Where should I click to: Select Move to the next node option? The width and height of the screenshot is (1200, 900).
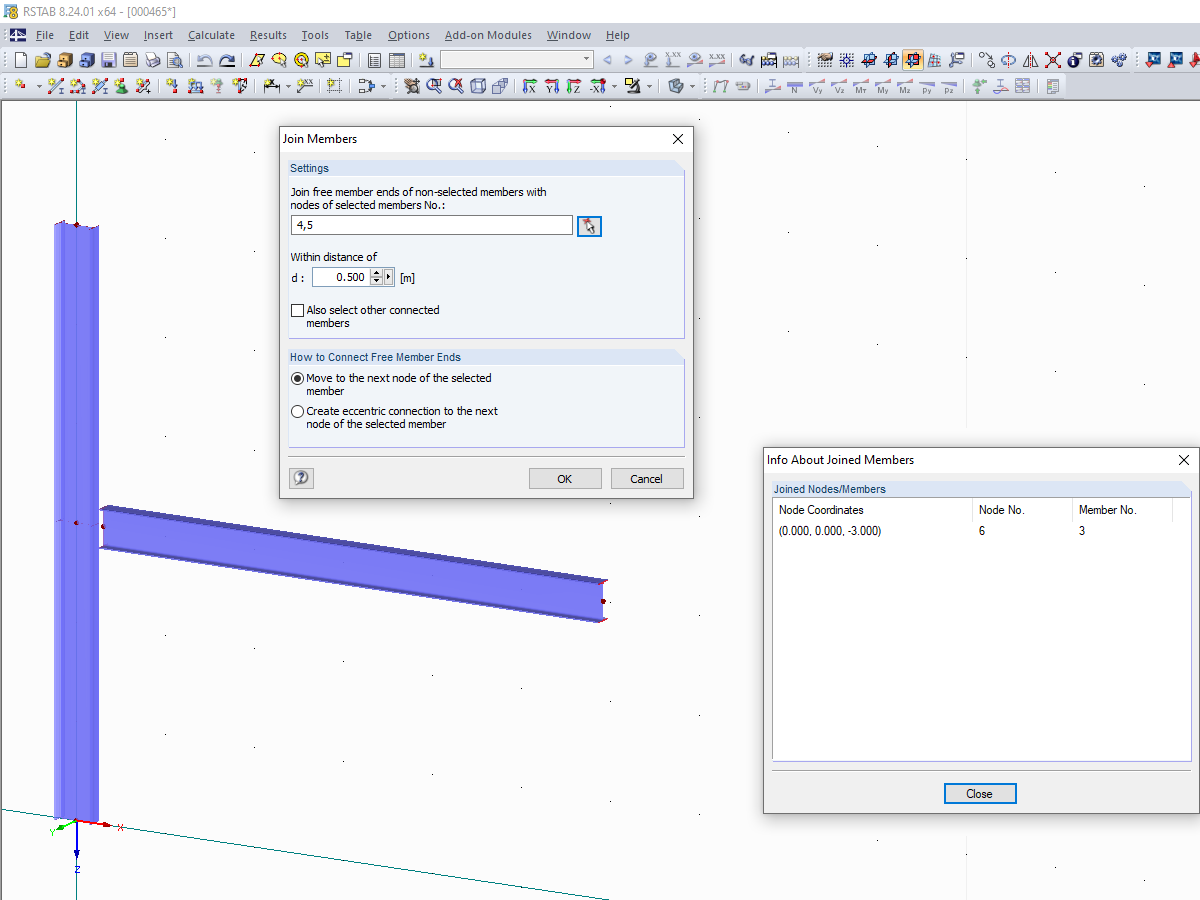pos(297,378)
